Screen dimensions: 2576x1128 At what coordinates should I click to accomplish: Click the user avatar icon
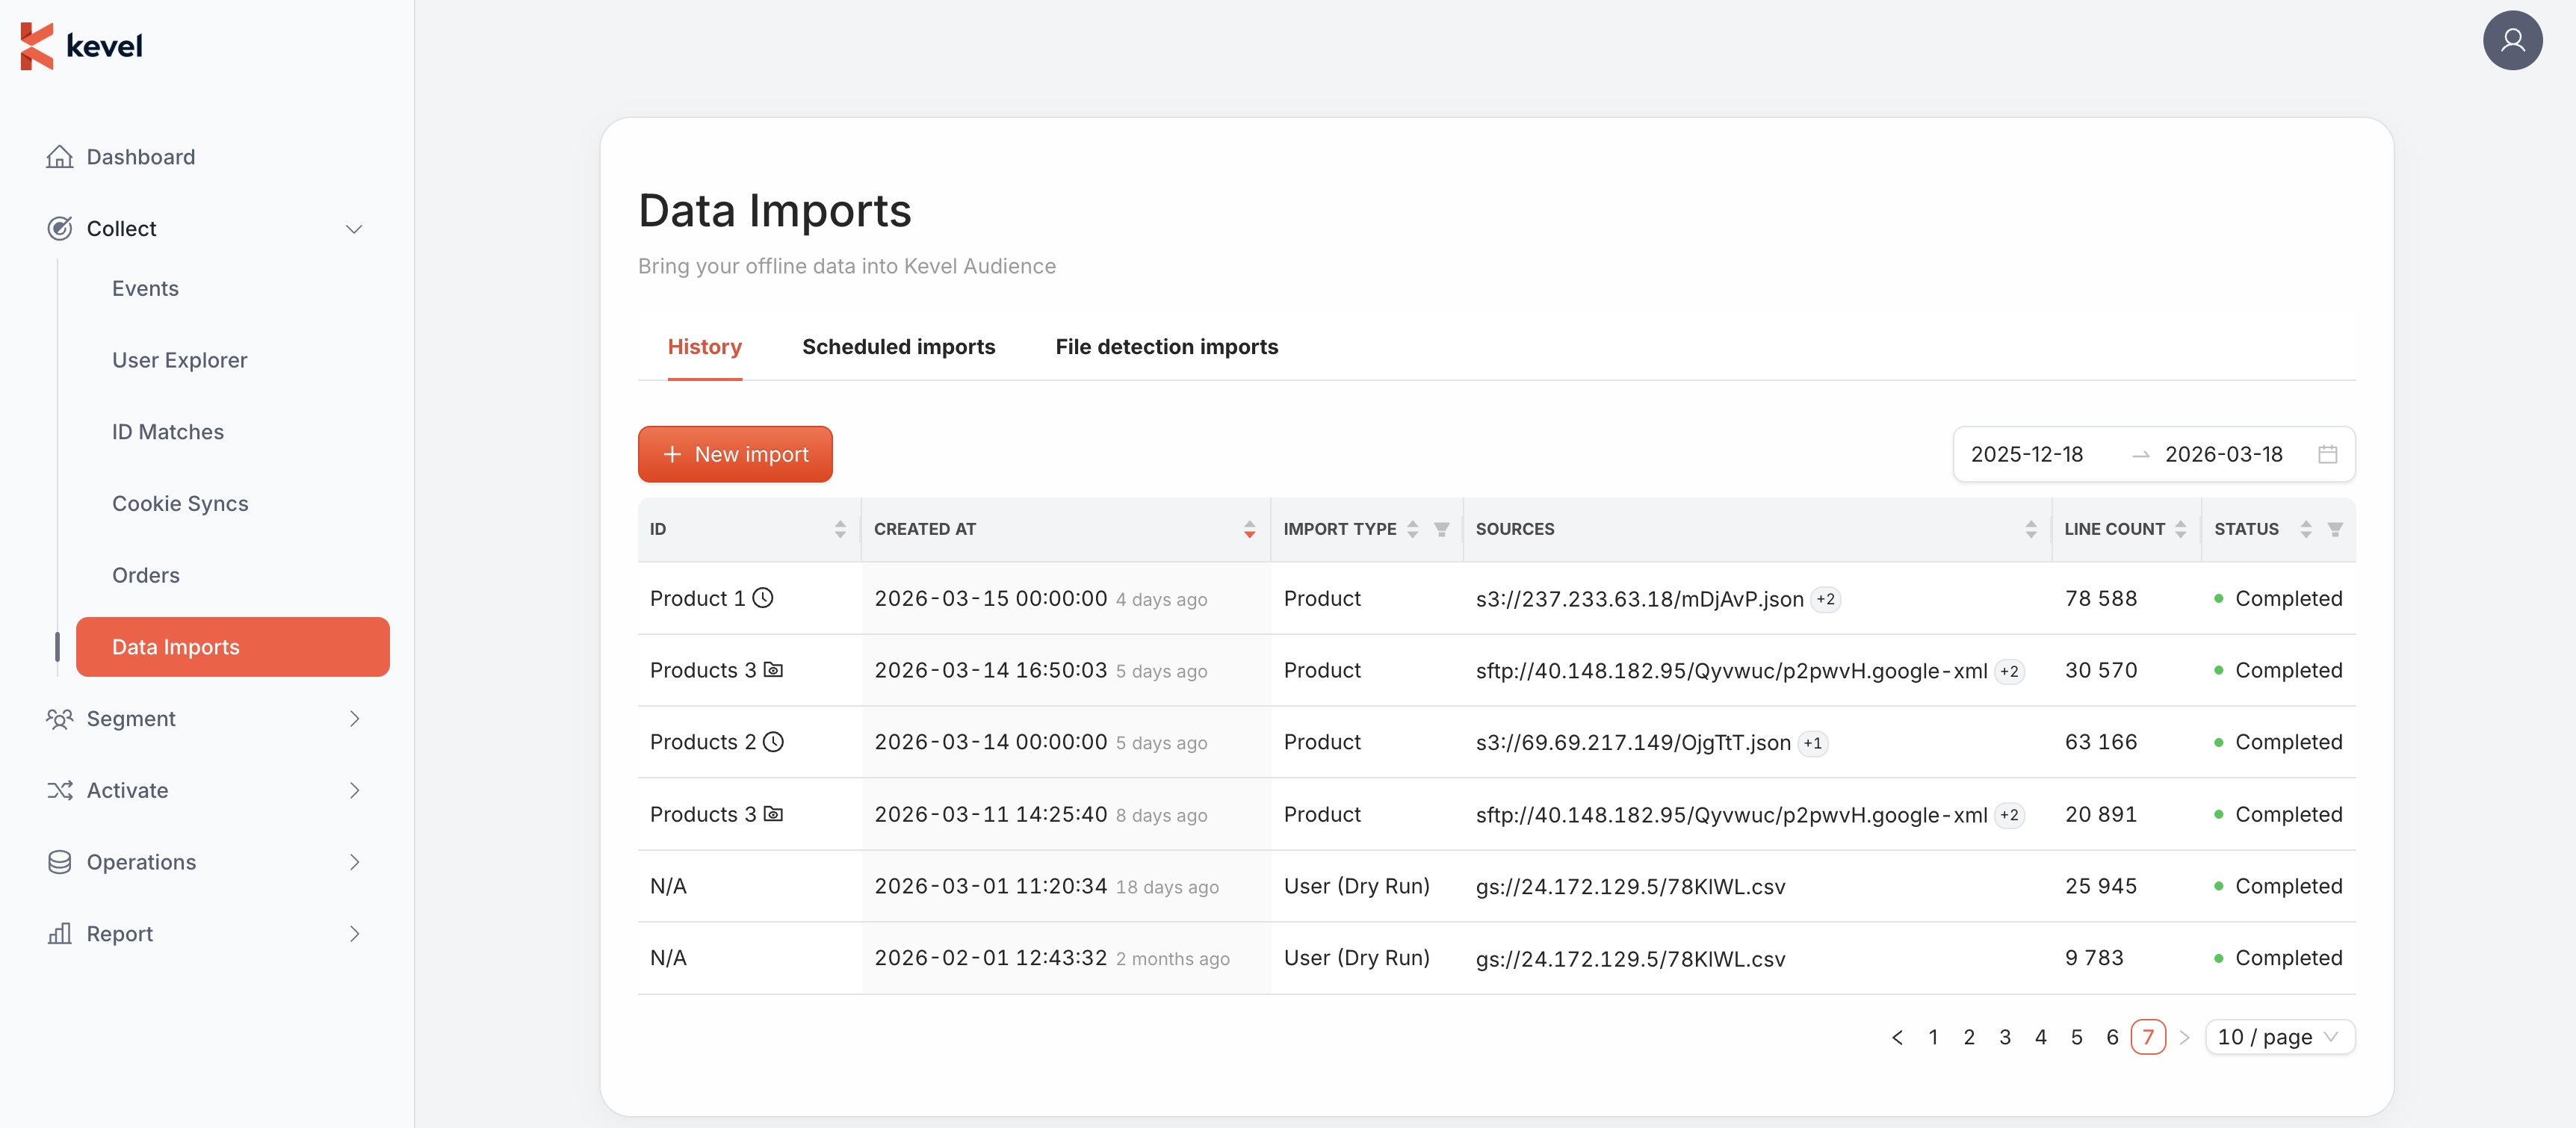pos(2513,40)
